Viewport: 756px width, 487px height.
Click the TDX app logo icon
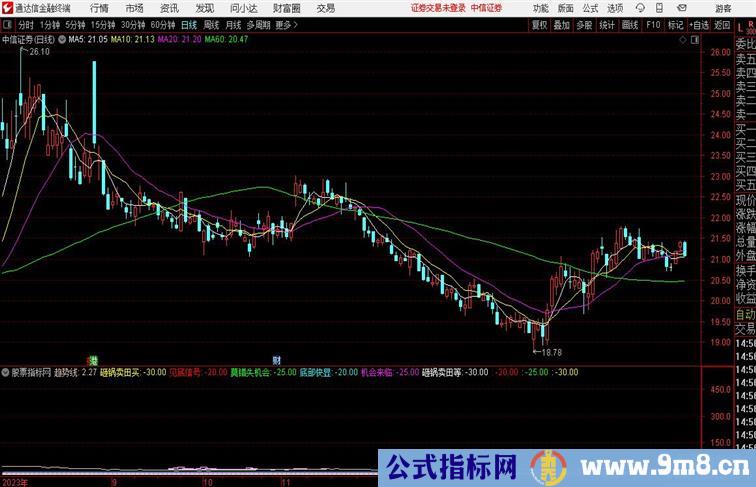(x=7, y=7)
